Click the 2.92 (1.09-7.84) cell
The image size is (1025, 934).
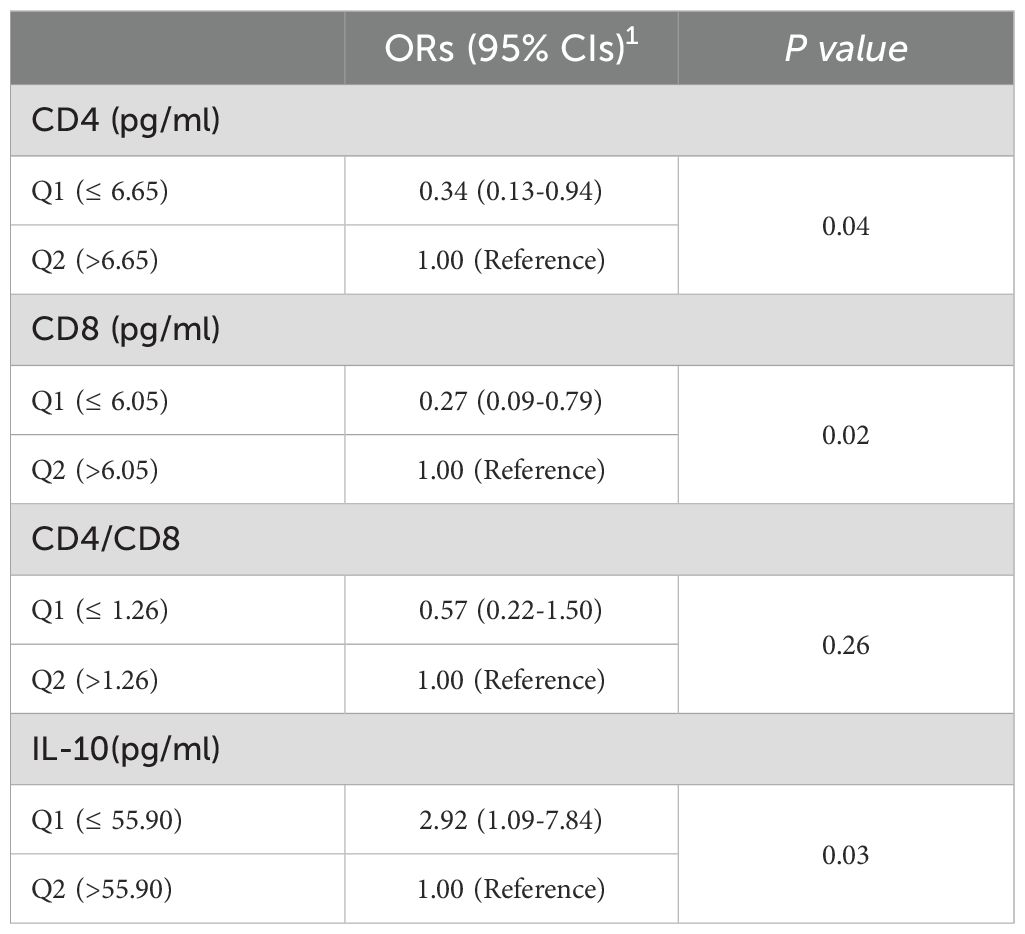tap(510, 819)
